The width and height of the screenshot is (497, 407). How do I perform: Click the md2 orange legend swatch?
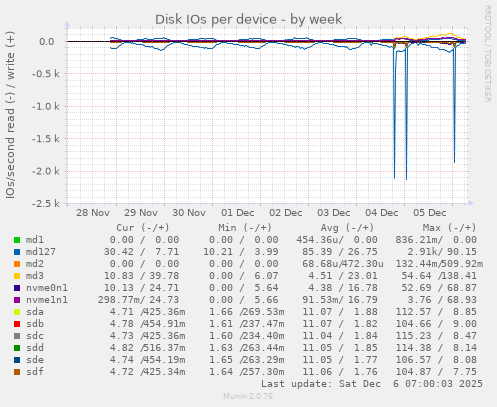(17, 264)
